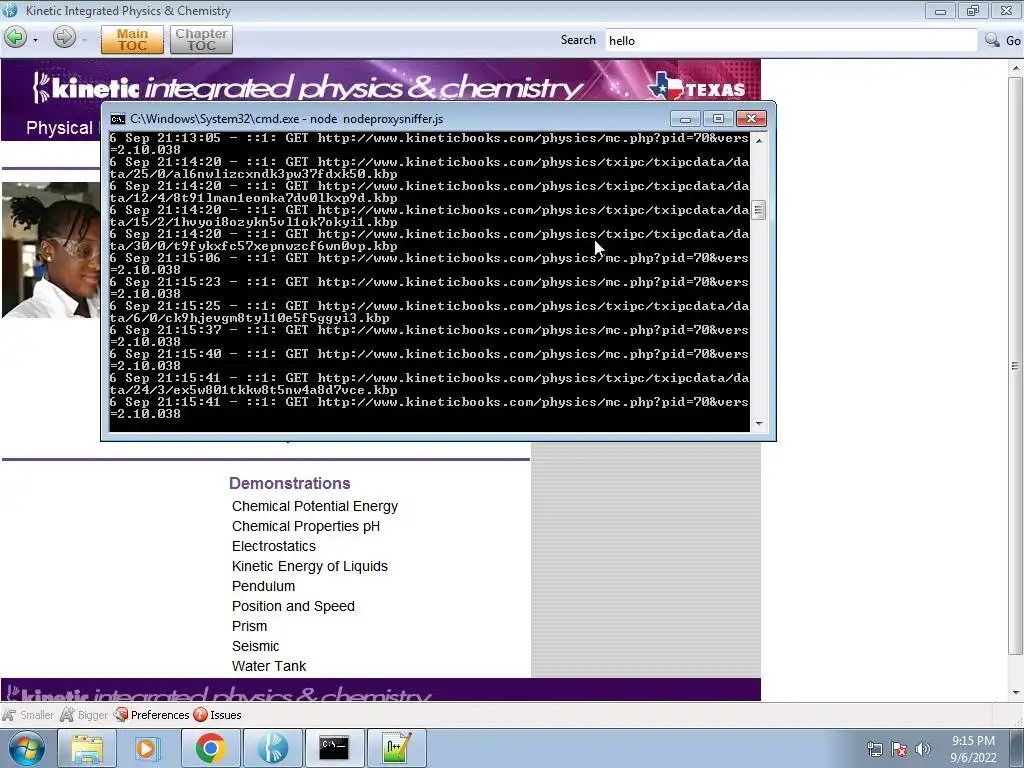Open Google Chrome from the taskbar
The width and height of the screenshot is (1024, 768).
pos(210,748)
